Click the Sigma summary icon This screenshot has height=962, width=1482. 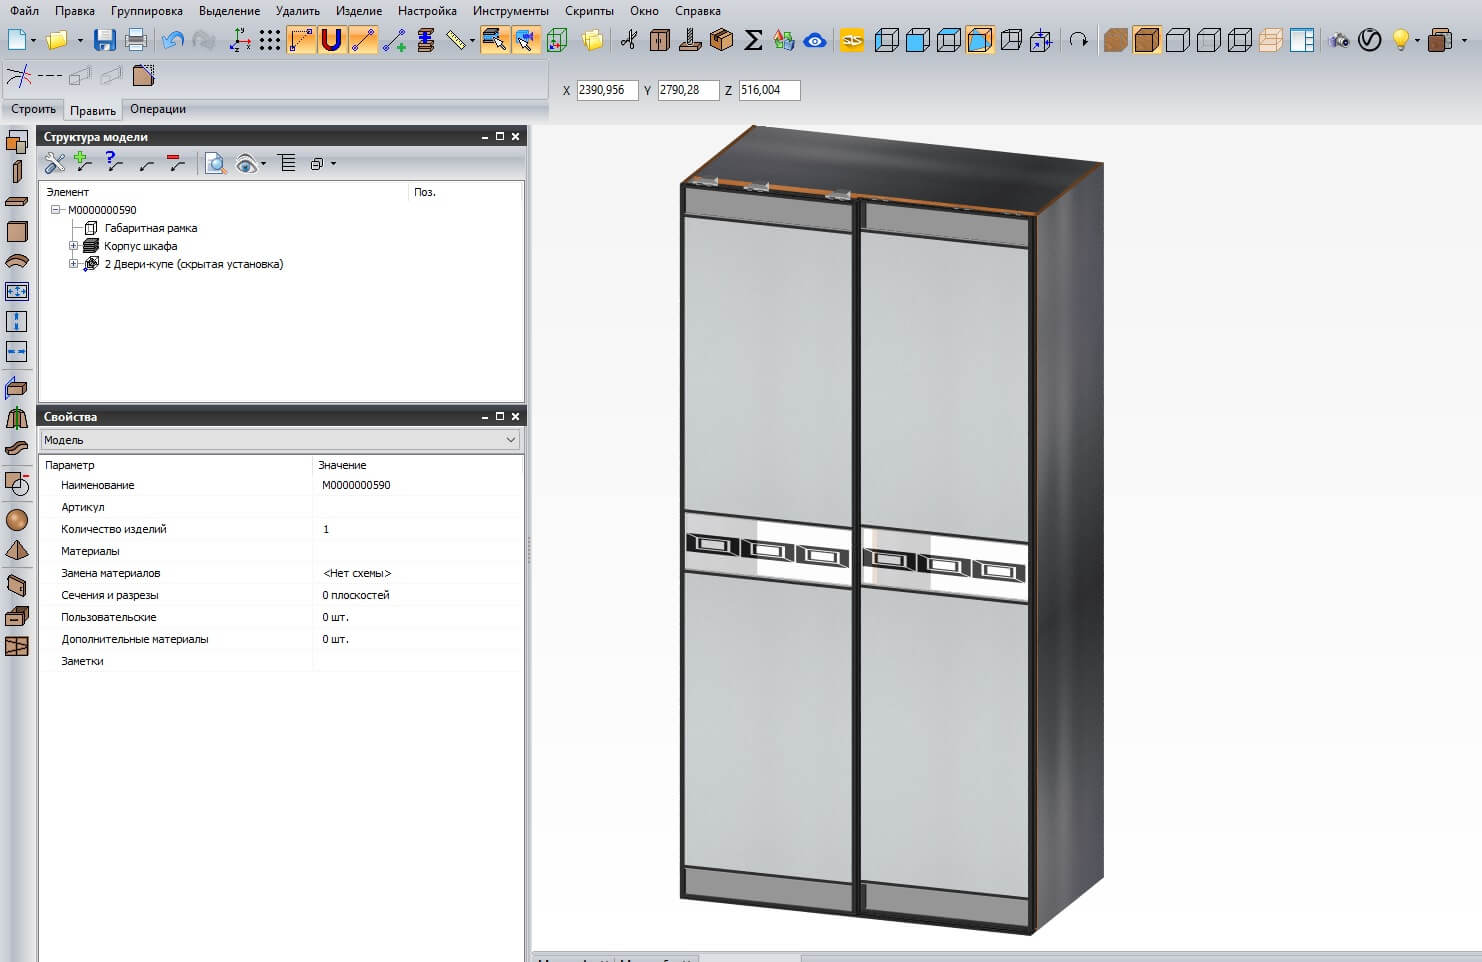point(753,40)
